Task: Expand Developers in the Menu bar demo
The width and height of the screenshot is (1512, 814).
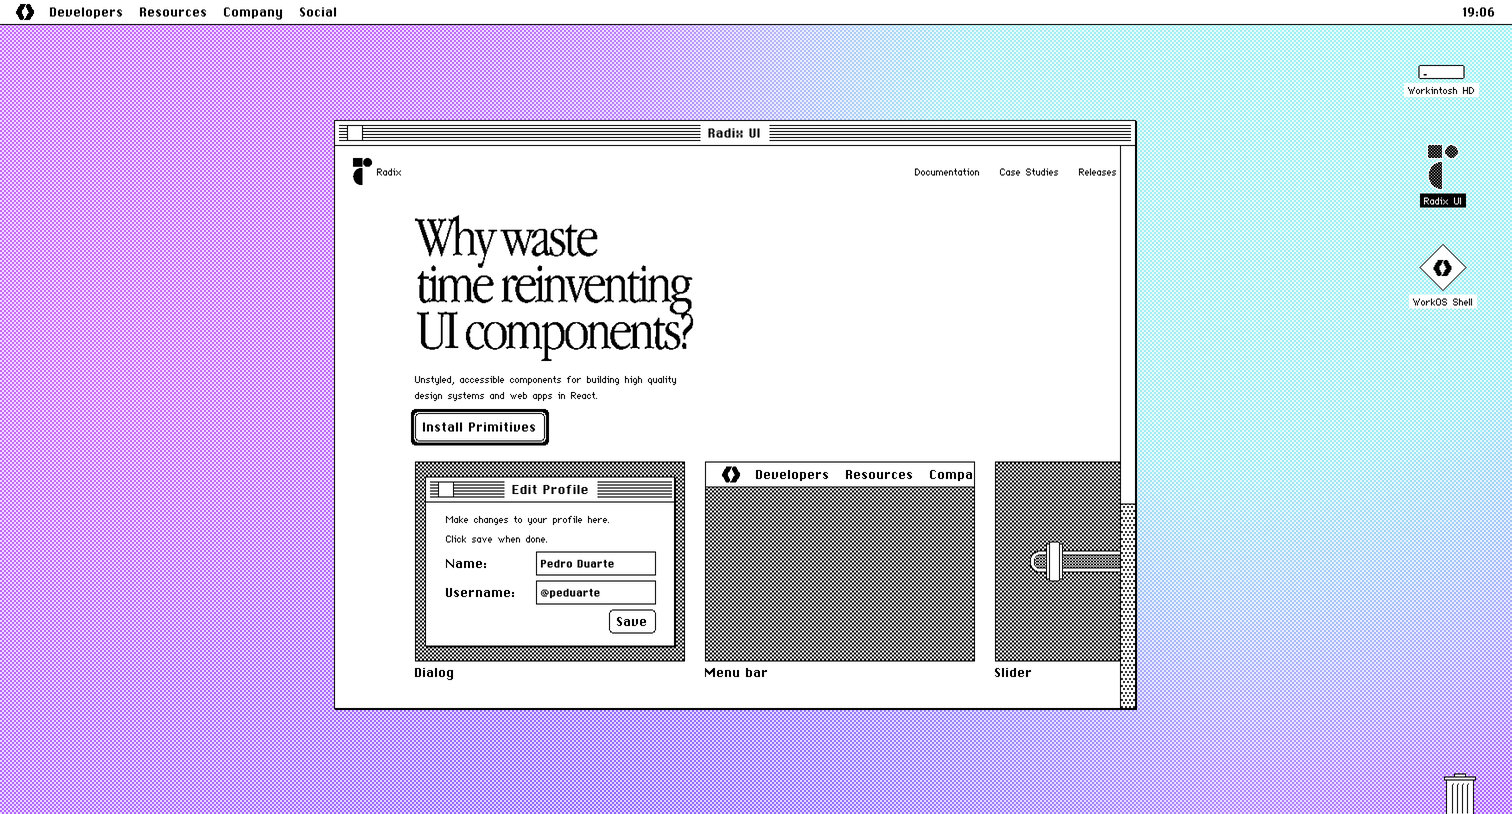Action: 792,475
